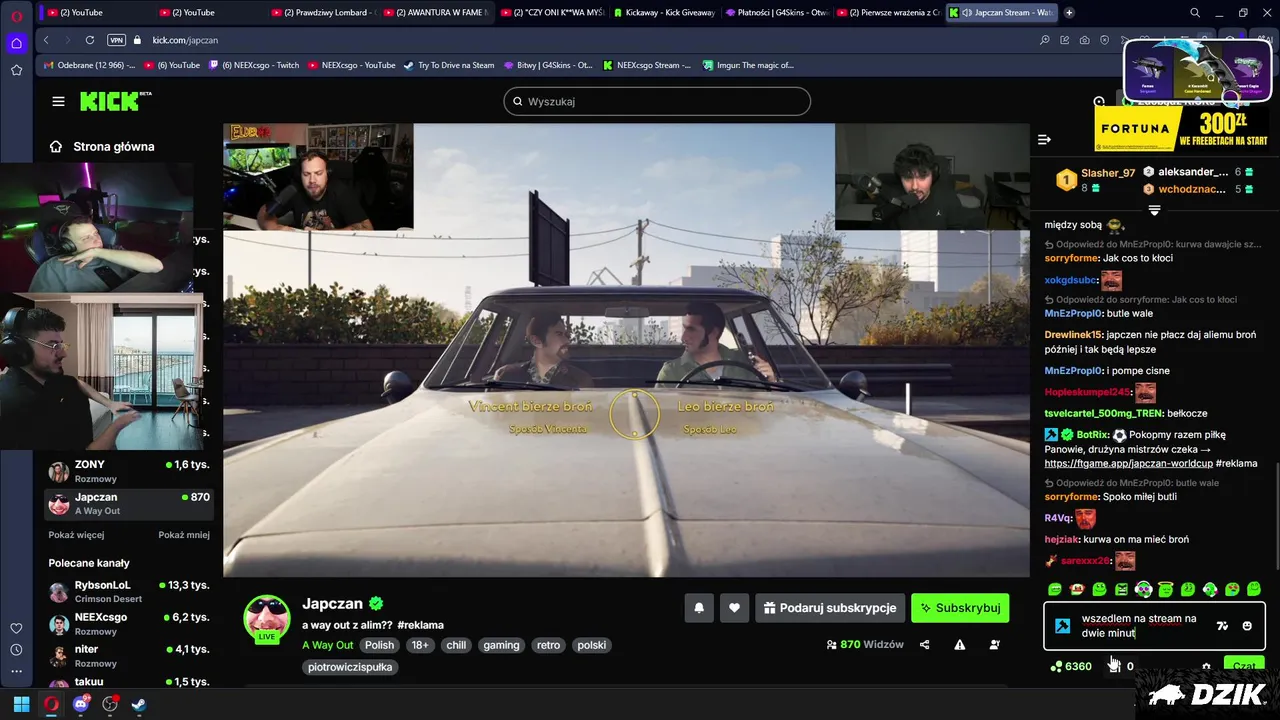The height and width of the screenshot is (720, 1280).
Task: Open the user-check icon beside report
Action: (994, 645)
